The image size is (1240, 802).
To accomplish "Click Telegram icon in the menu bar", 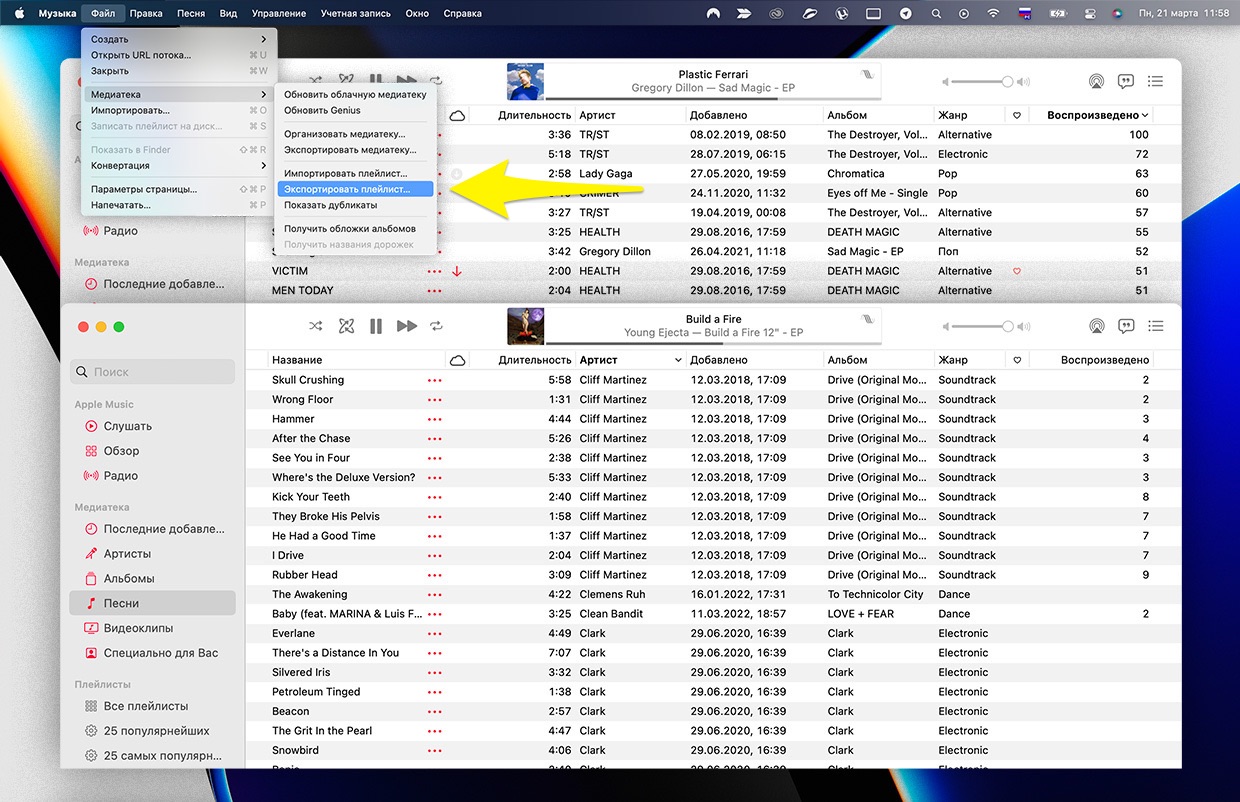I will (906, 13).
